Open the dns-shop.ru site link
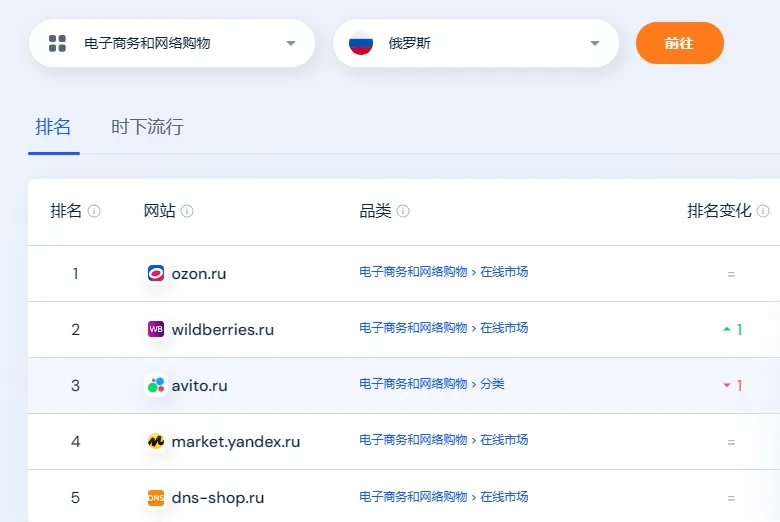Viewport: 780px width, 522px height. [217, 498]
